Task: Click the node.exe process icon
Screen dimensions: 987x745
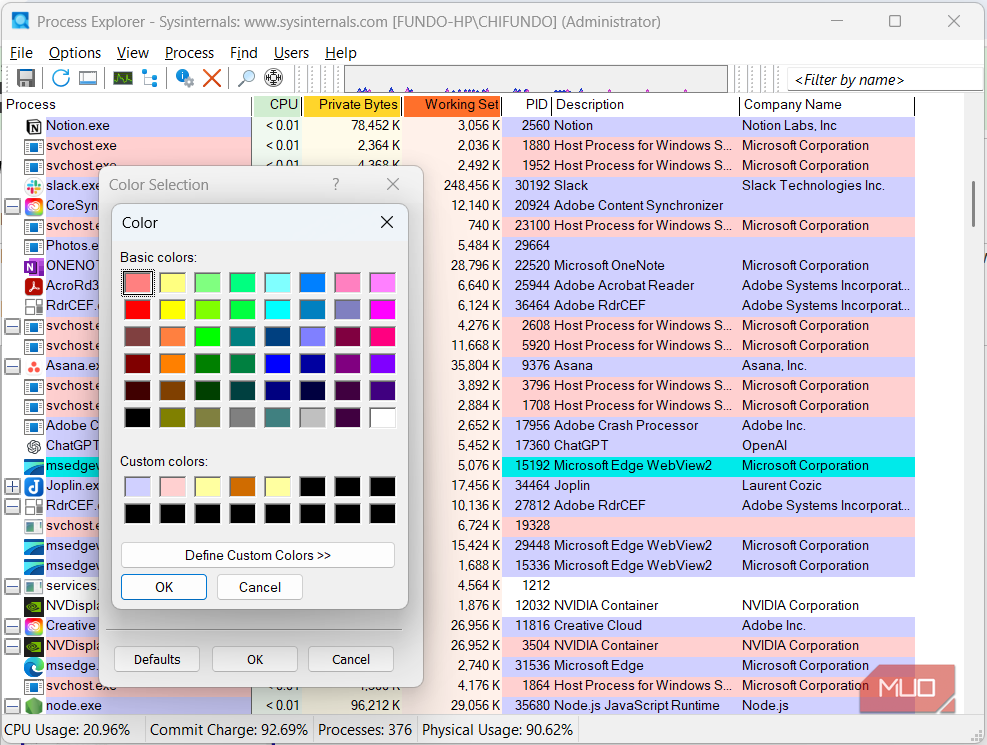Action: (34, 706)
